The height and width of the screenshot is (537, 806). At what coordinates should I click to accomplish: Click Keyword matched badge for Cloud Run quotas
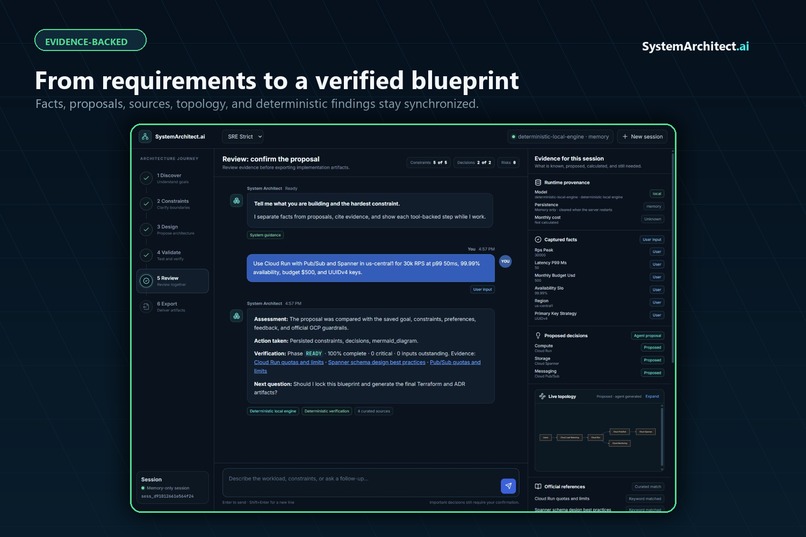pyautogui.click(x=645, y=498)
